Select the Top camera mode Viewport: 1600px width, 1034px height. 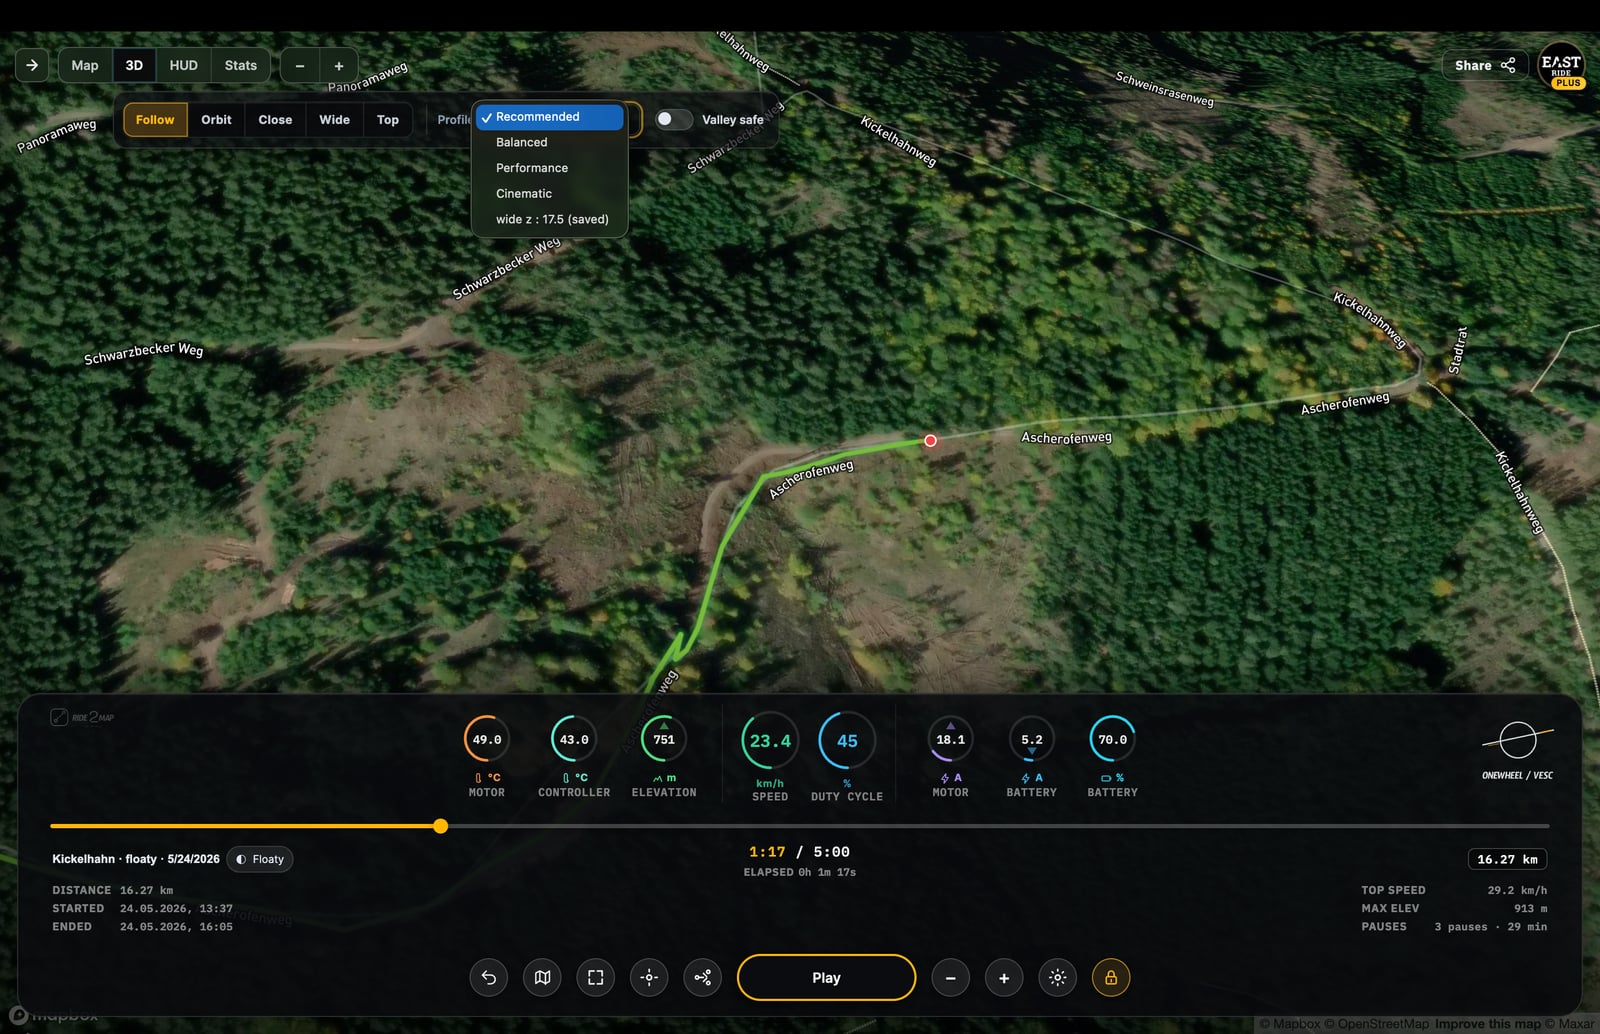(388, 119)
